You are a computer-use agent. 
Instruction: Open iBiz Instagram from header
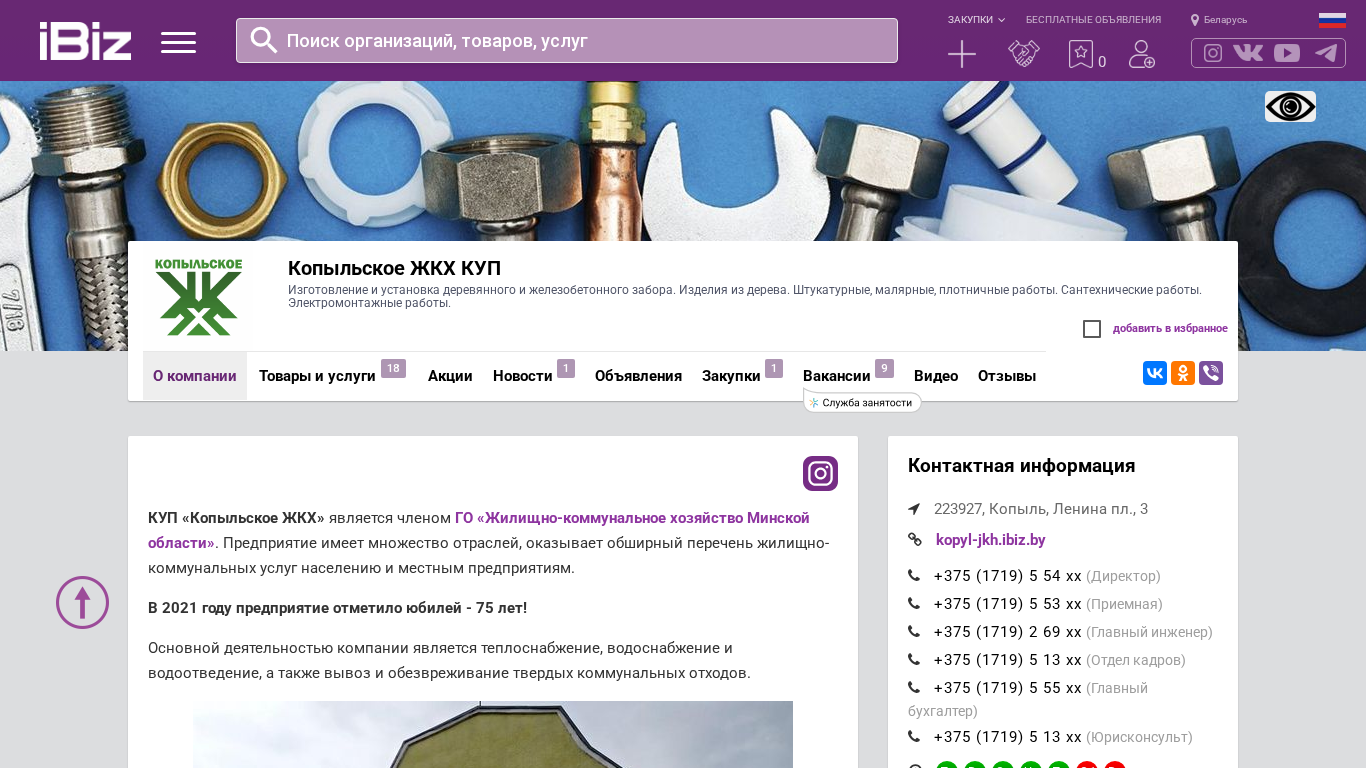[1213, 53]
